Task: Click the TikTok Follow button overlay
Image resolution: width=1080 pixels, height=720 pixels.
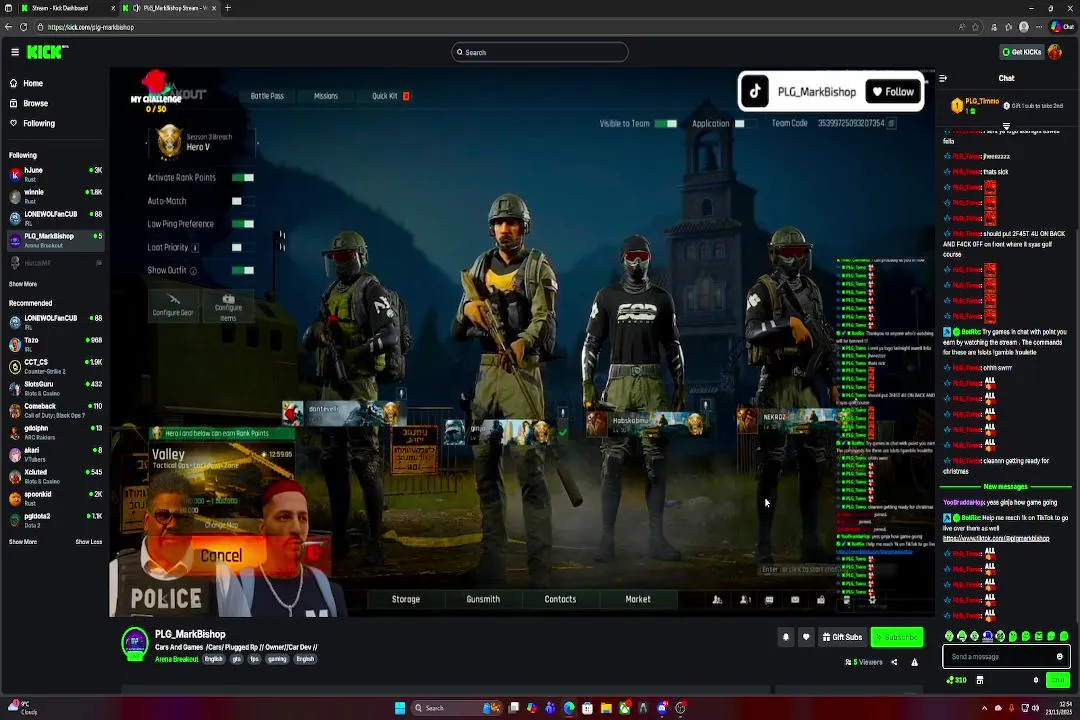Action: point(893,92)
